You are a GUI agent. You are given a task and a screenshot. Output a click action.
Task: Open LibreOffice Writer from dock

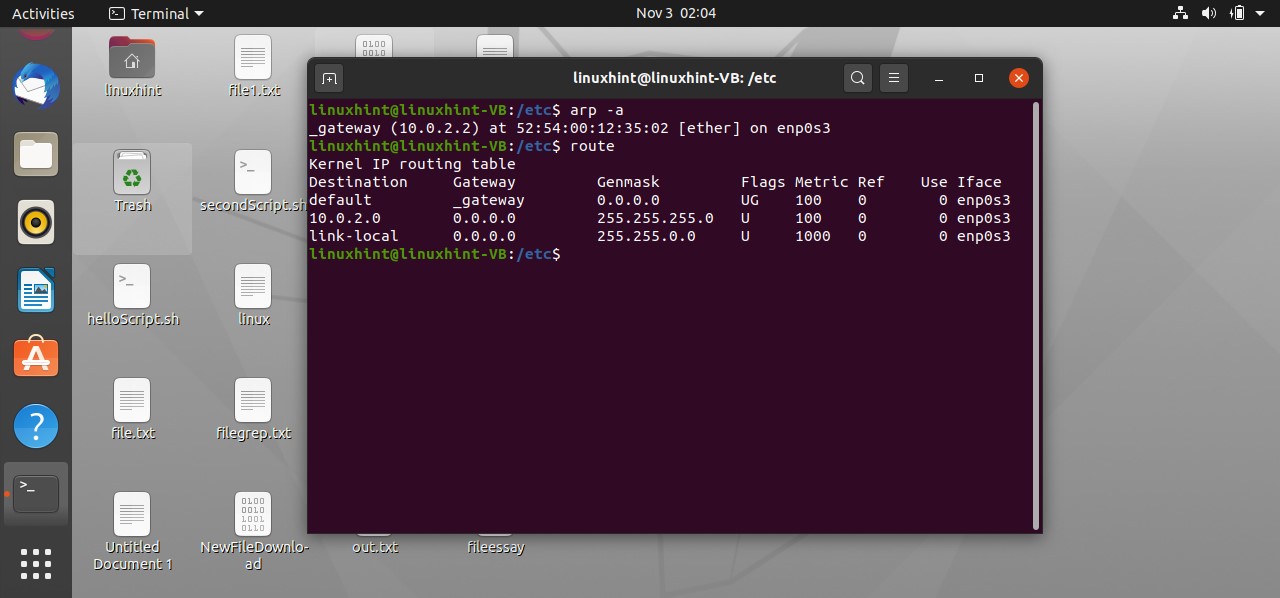[36, 291]
